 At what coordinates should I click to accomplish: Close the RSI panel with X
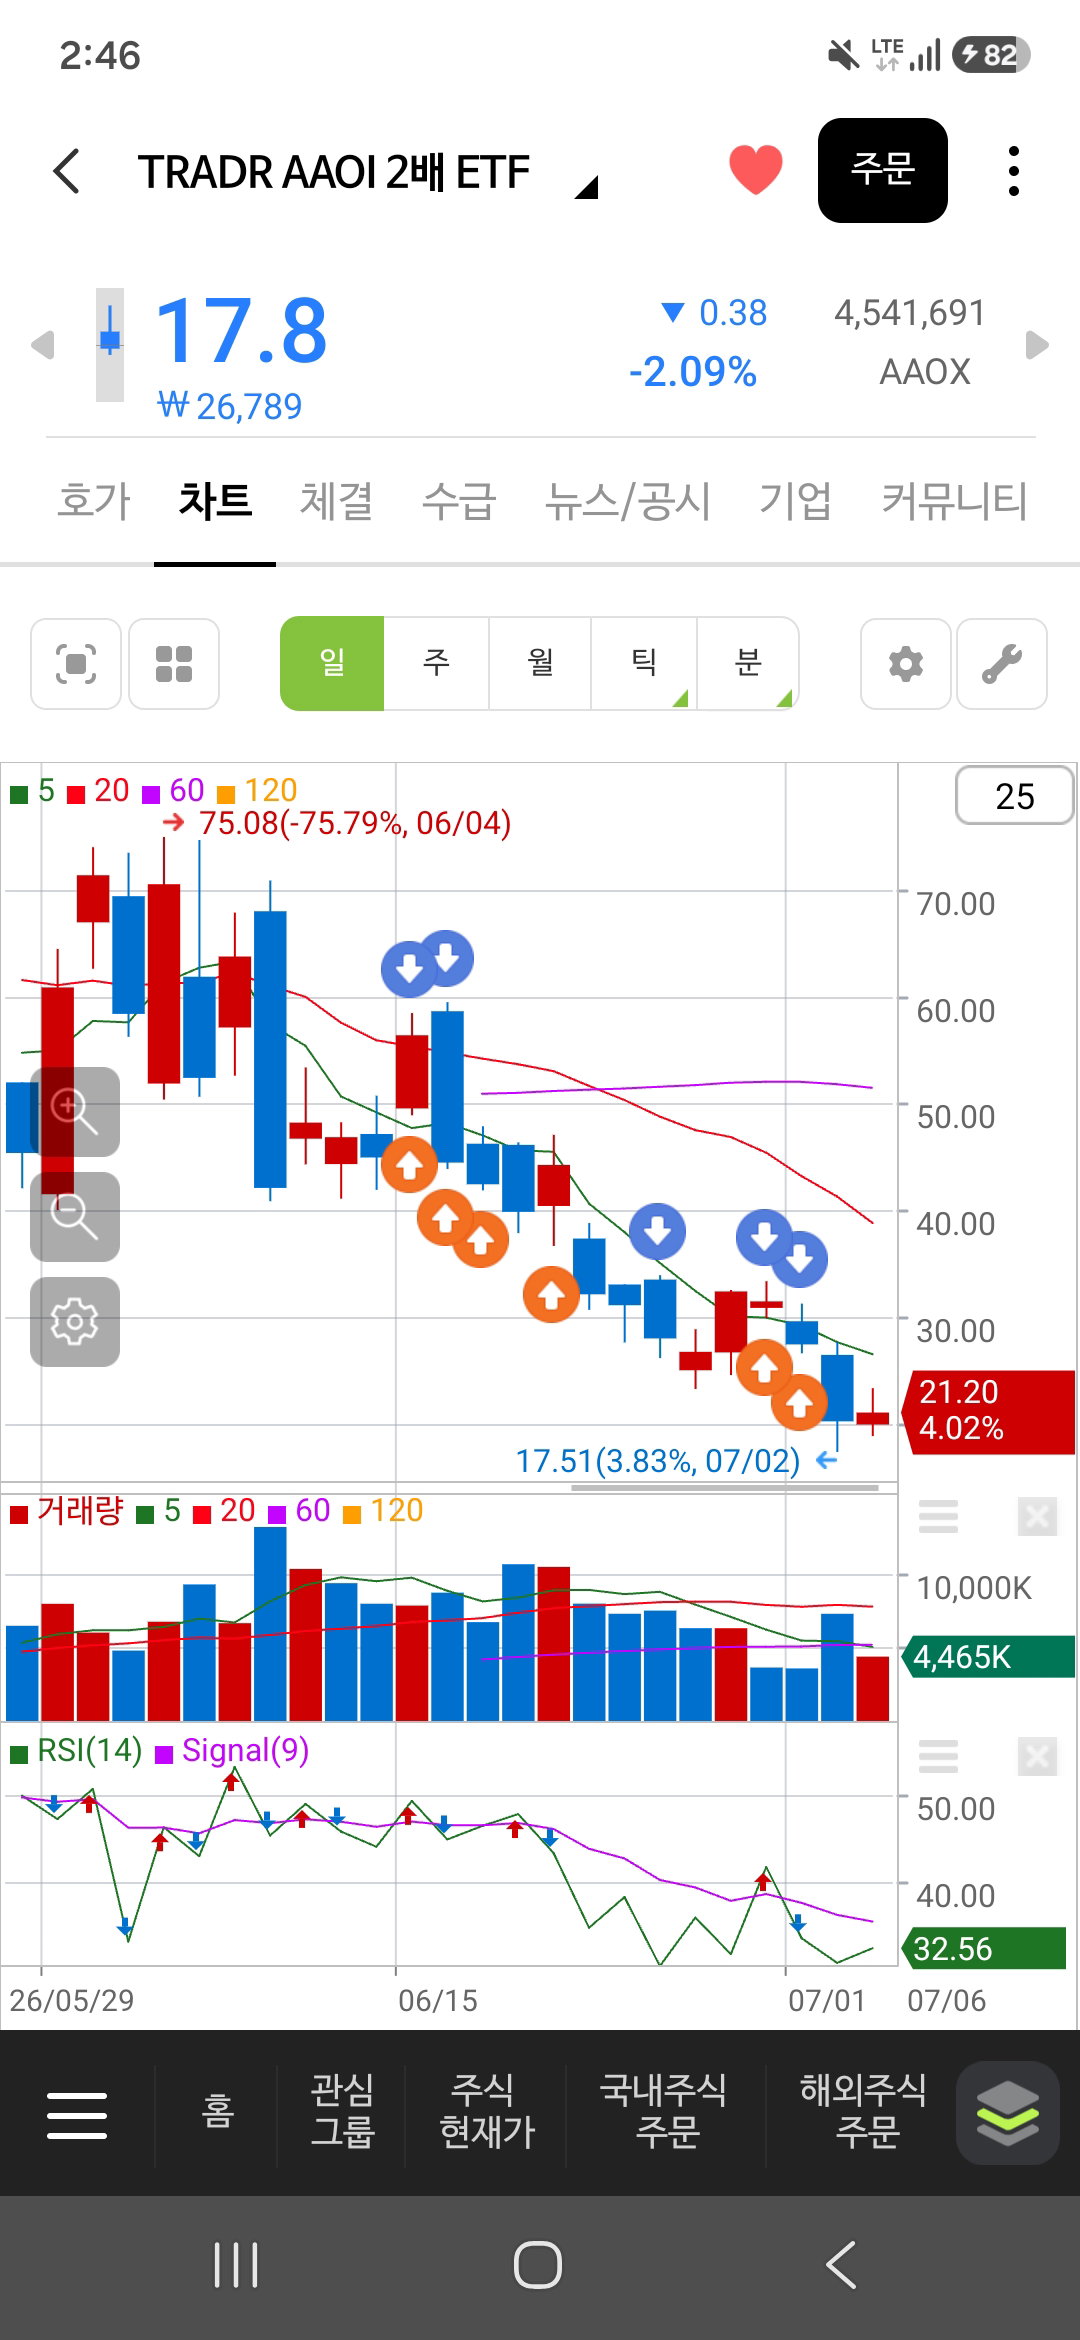pos(1037,1757)
